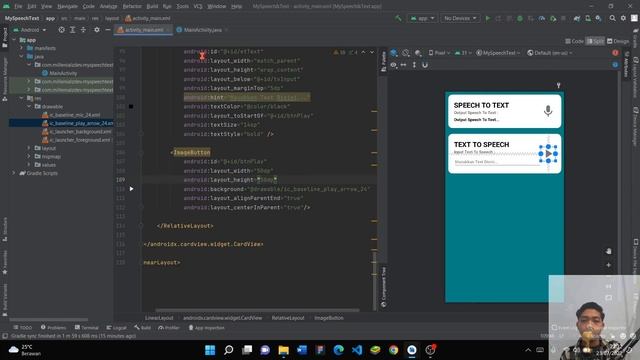Expand the layout folder in tree

click(x=29, y=148)
